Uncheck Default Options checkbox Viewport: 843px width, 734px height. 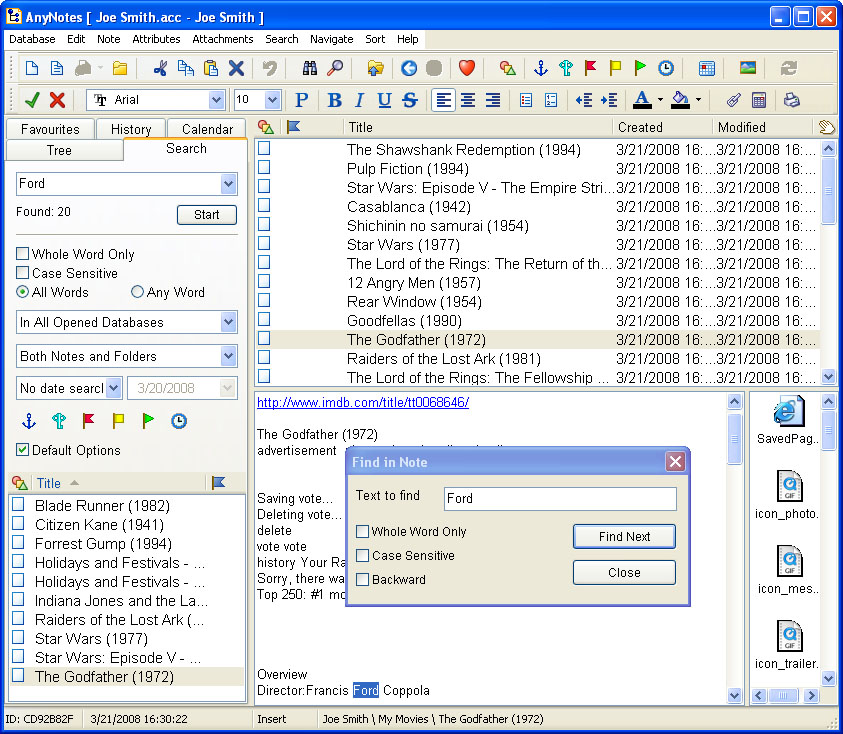click(x=23, y=450)
